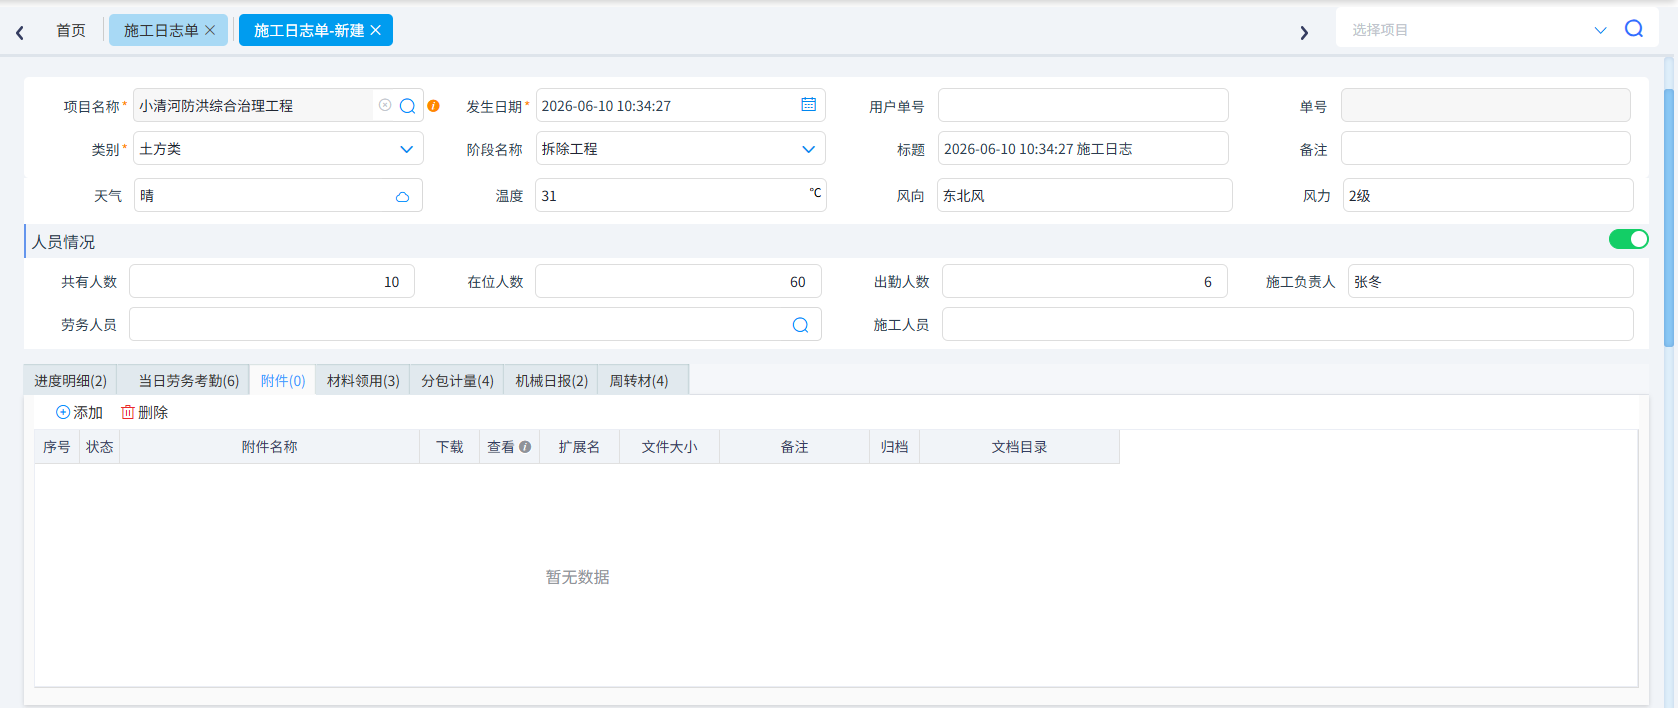
Task: Open the 材料领用(3) tab
Action: [363, 381]
